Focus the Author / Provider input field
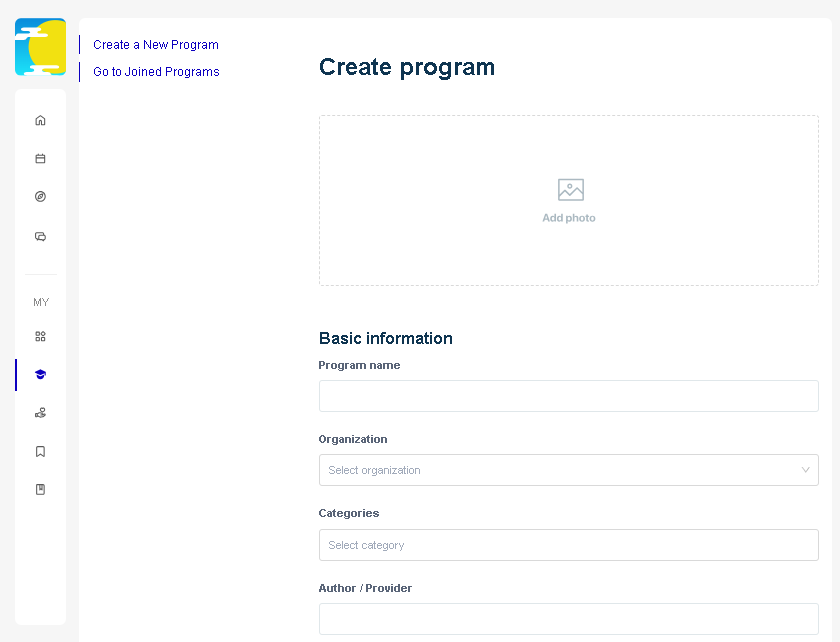This screenshot has width=840, height=642. tap(568, 619)
